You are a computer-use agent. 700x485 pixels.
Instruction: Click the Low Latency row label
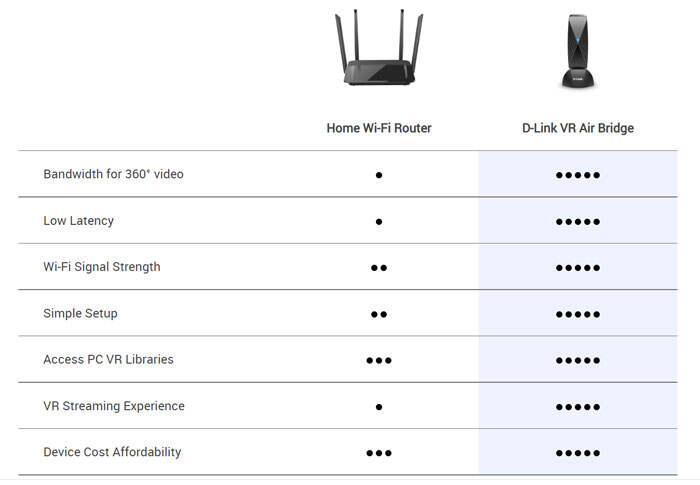pyautogui.click(x=78, y=220)
